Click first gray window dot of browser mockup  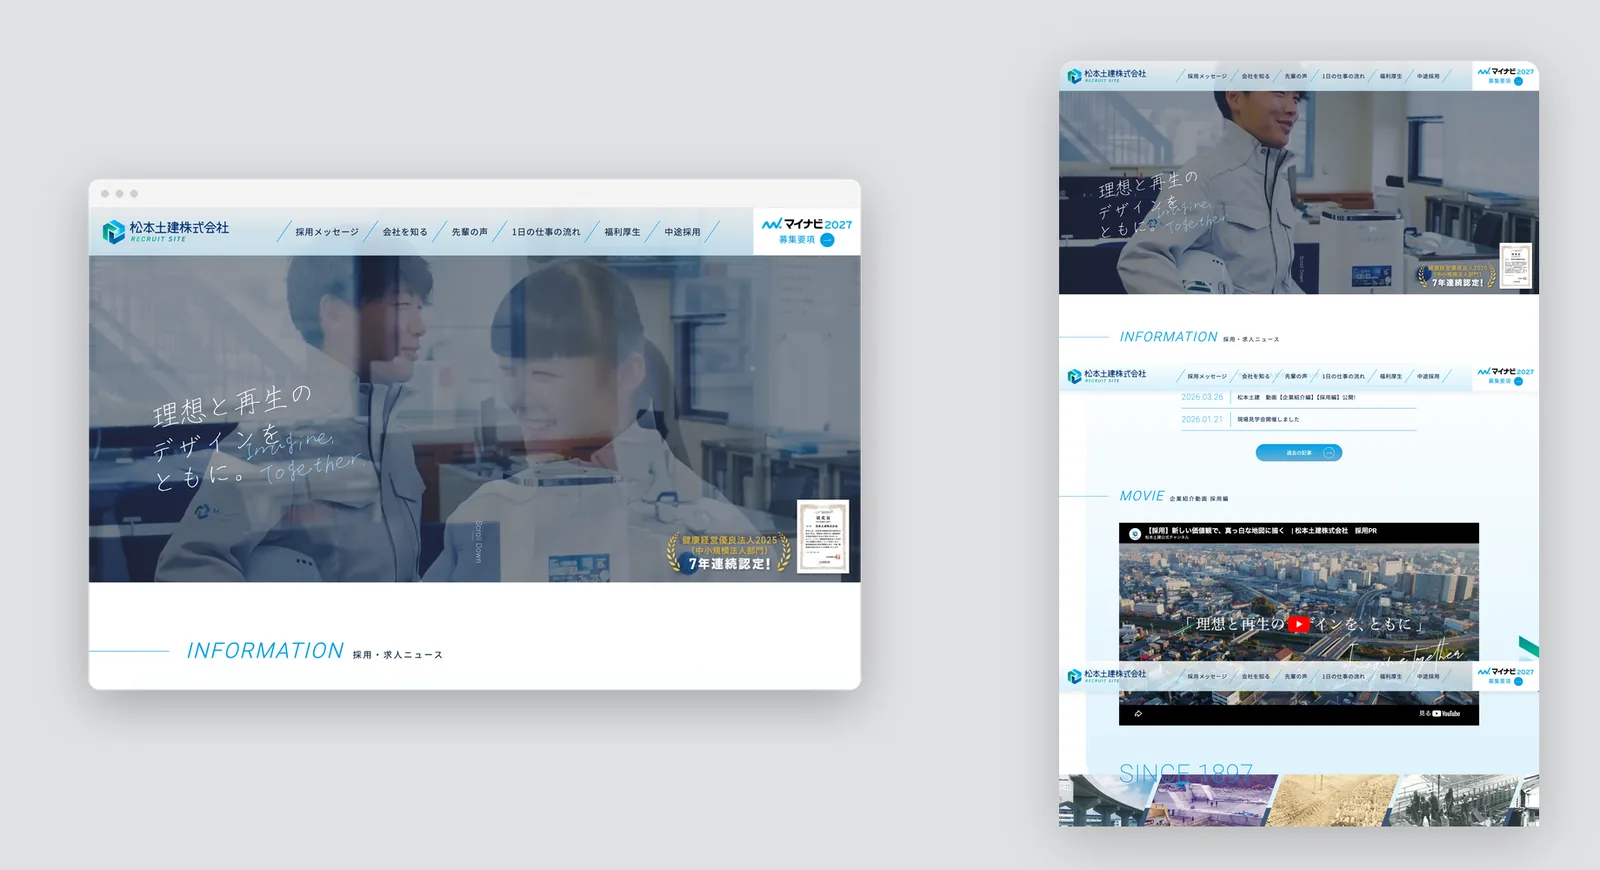pyautogui.click(x=105, y=194)
